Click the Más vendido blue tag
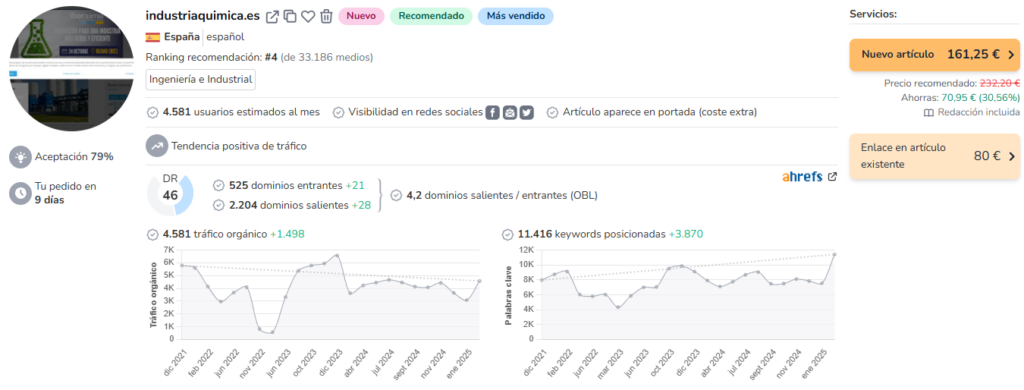 [x=515, y=16]
